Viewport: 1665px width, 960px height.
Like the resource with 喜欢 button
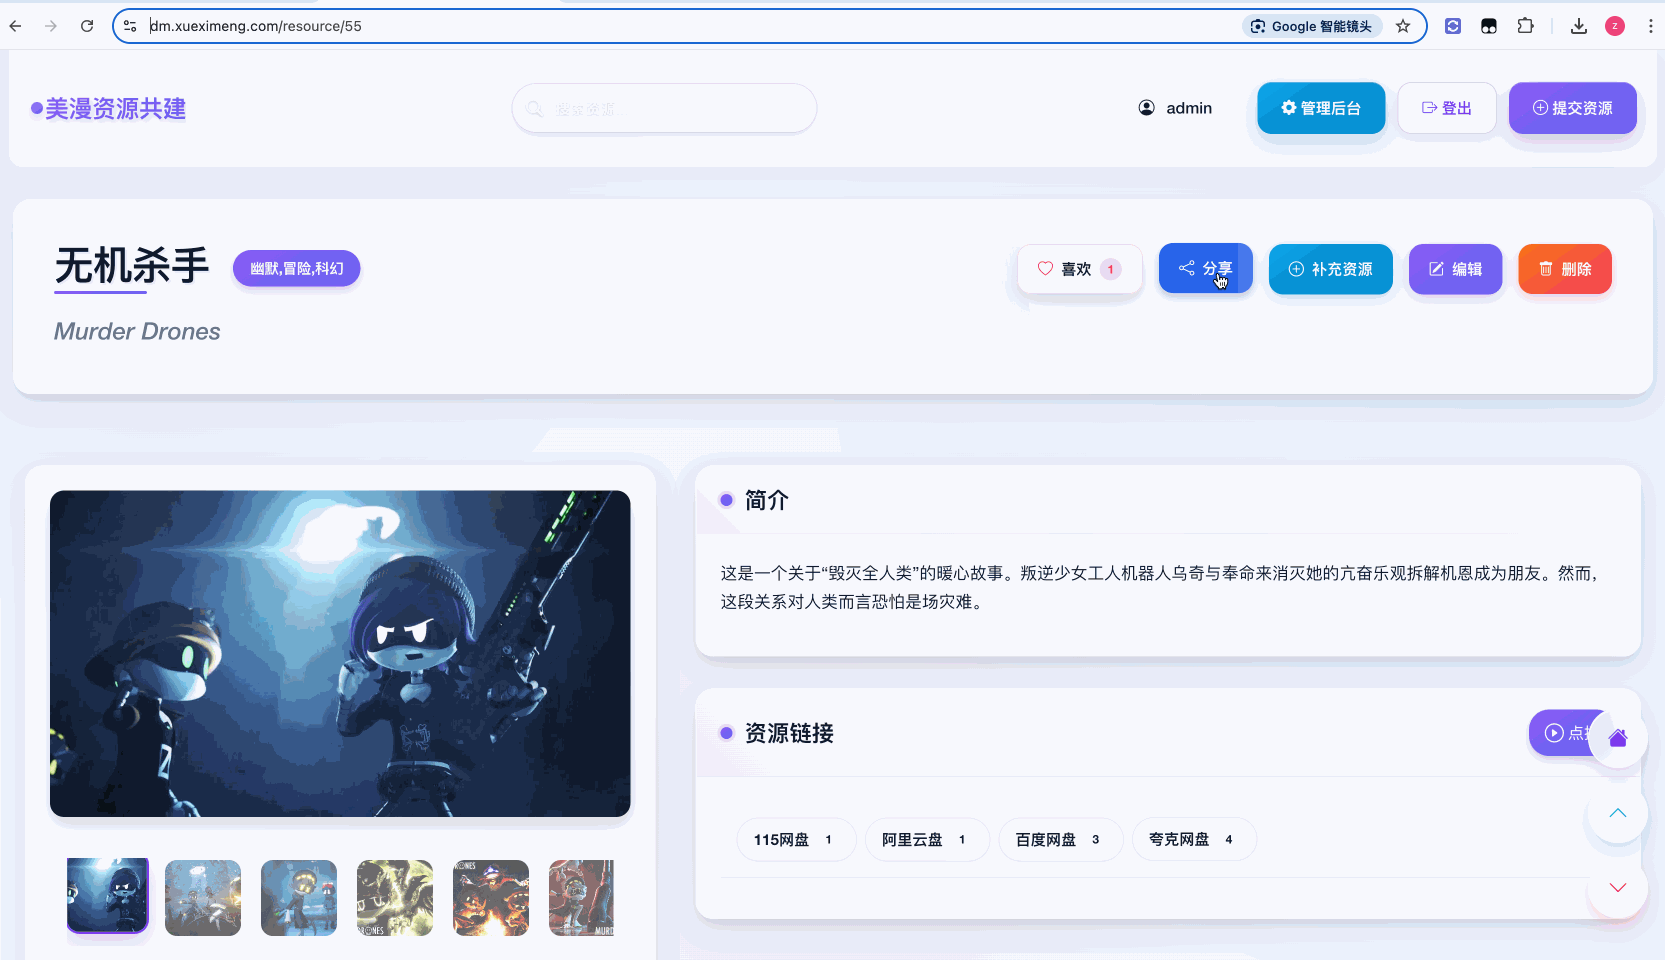(x=1080, y=269)
